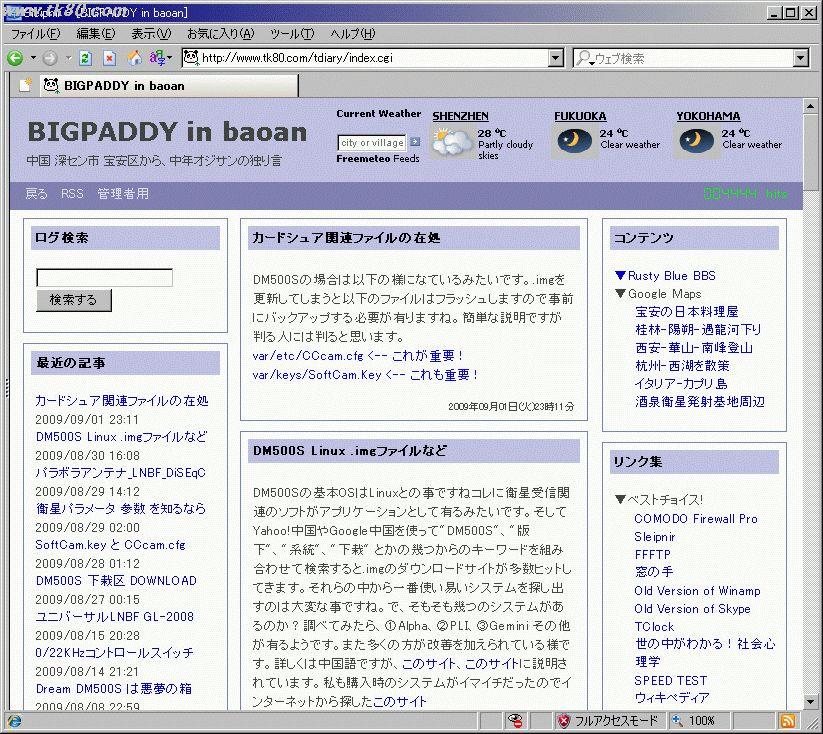Image resolution: width=823 pixels, height=734 pixels.
Task: Click the green Back navigation arrow
Action: click(15, 58)
